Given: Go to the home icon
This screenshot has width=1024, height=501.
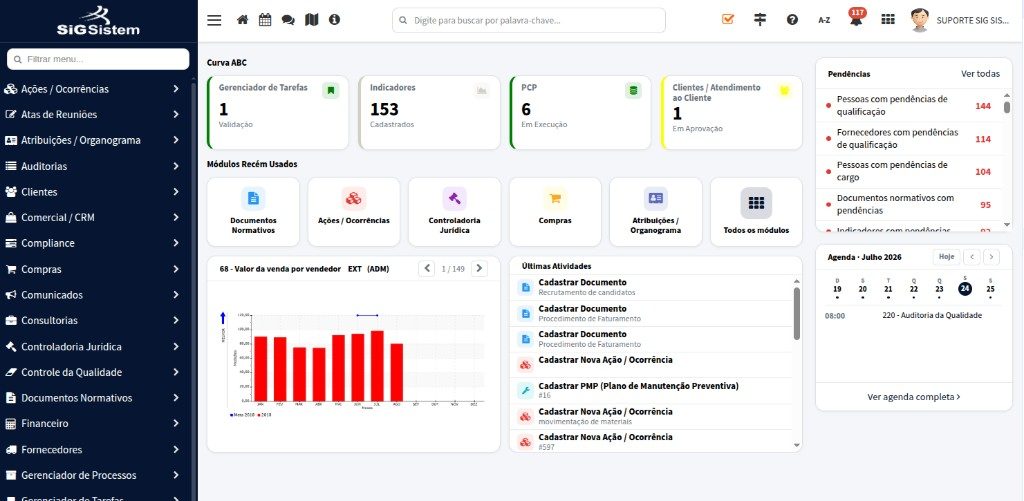Looking at the screenshot, I should 242,20.
